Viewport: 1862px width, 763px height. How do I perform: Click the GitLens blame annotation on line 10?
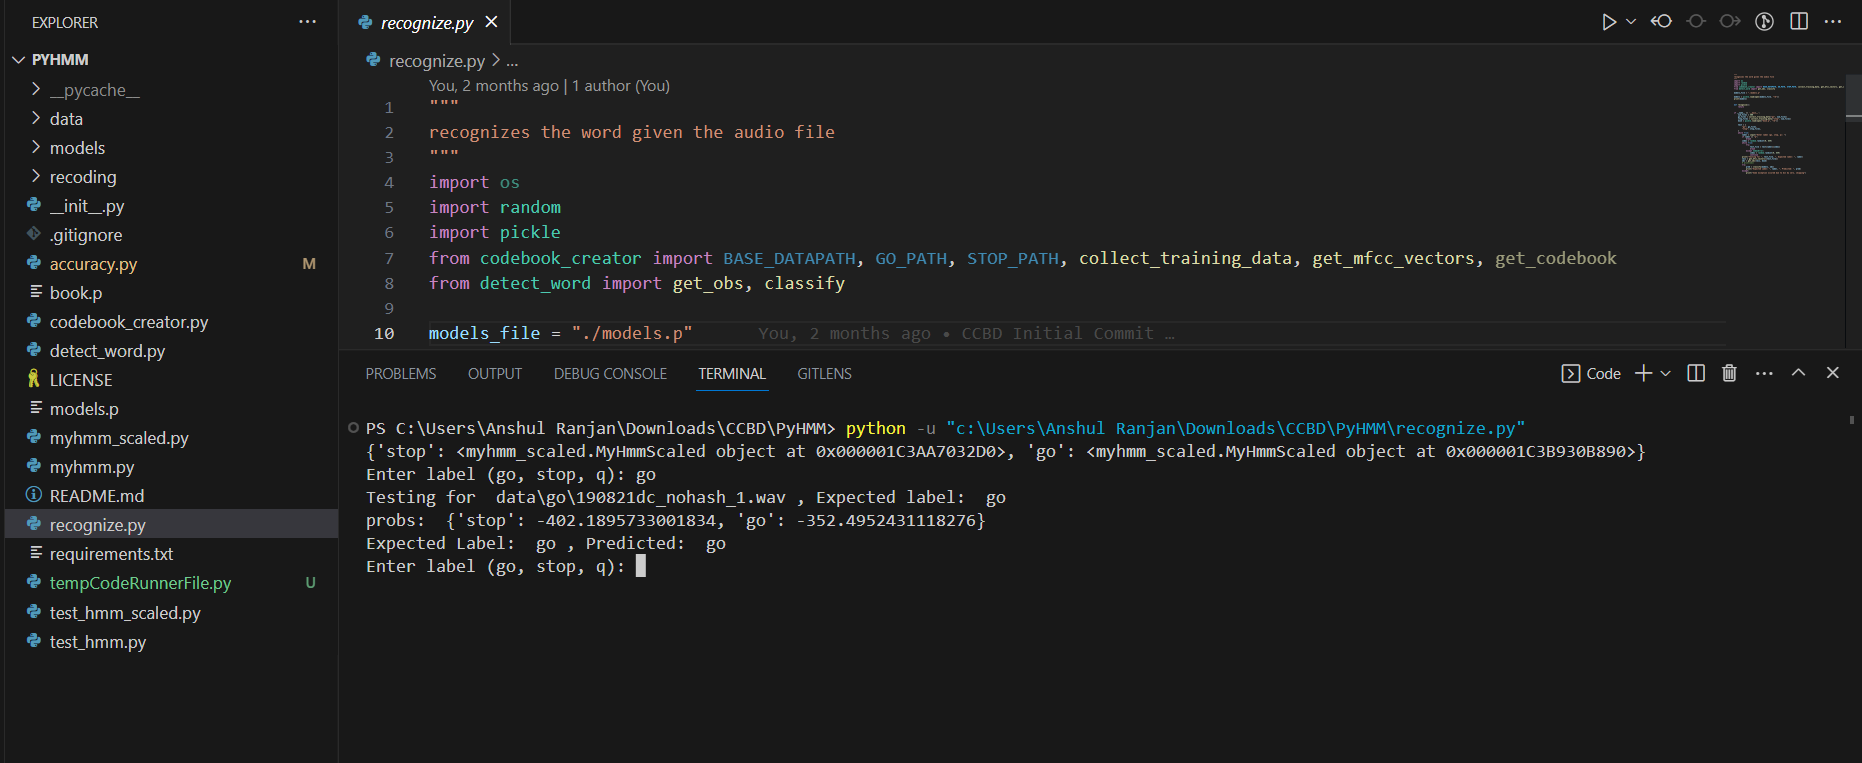(x=966, y=334)
